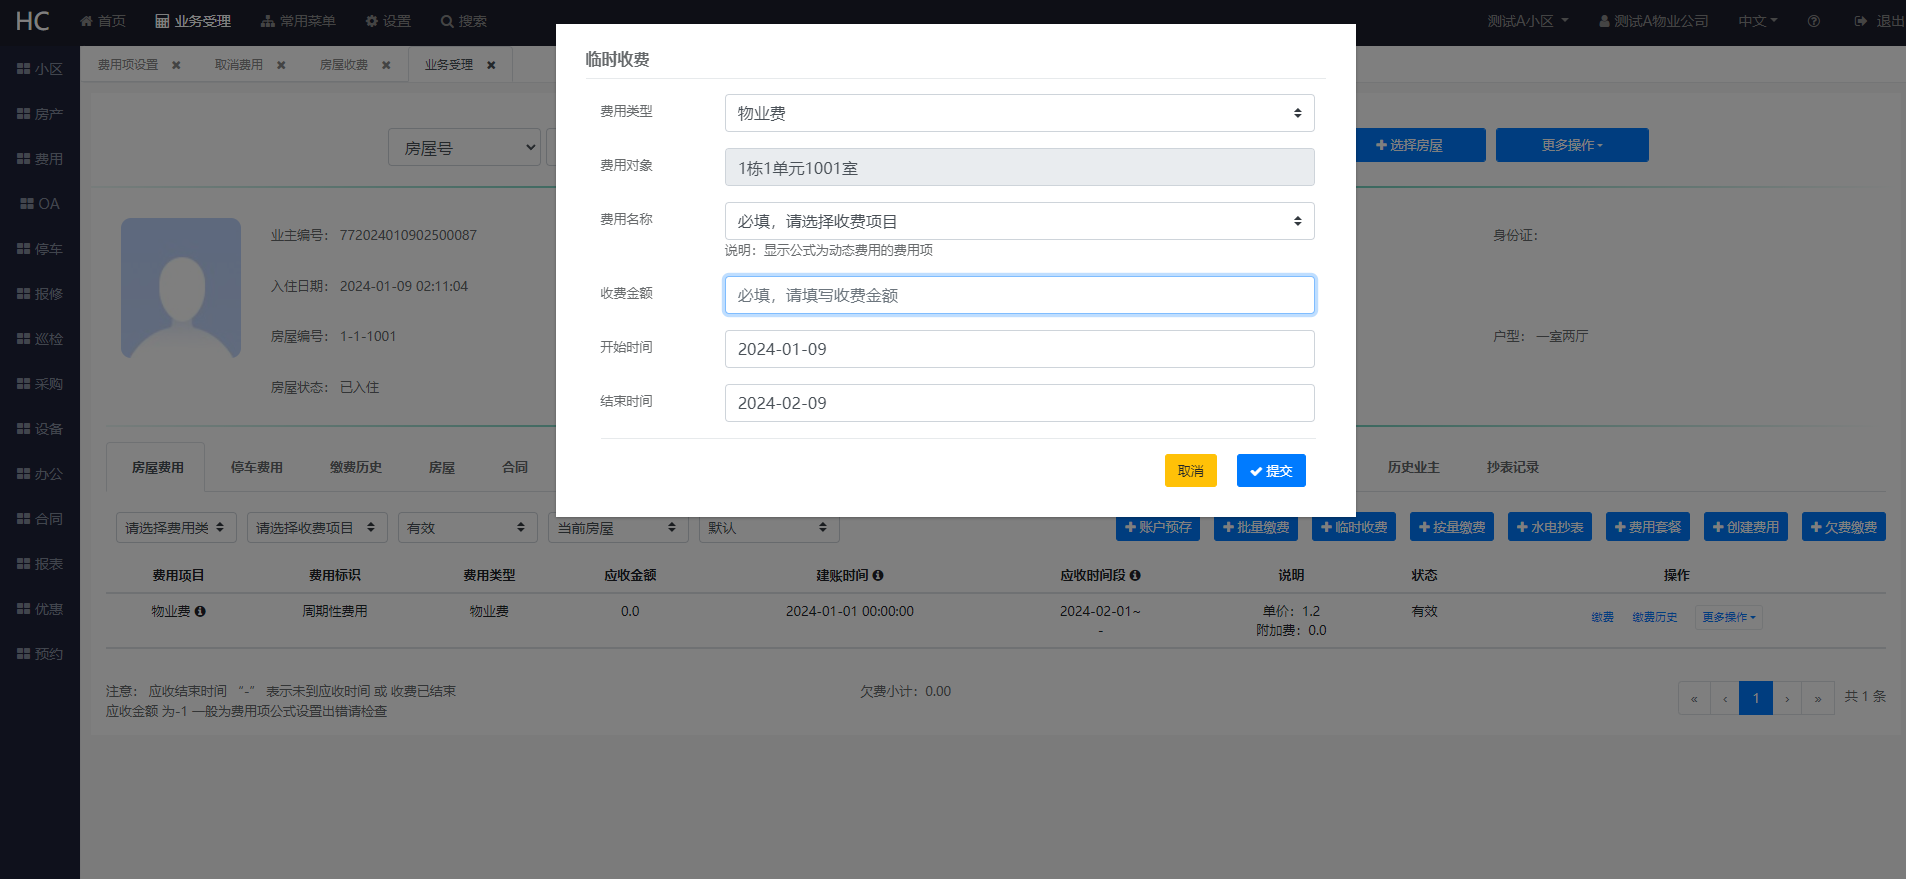Open 停车 in the left sidebar
1906x879 pixels.
[40, 249]
